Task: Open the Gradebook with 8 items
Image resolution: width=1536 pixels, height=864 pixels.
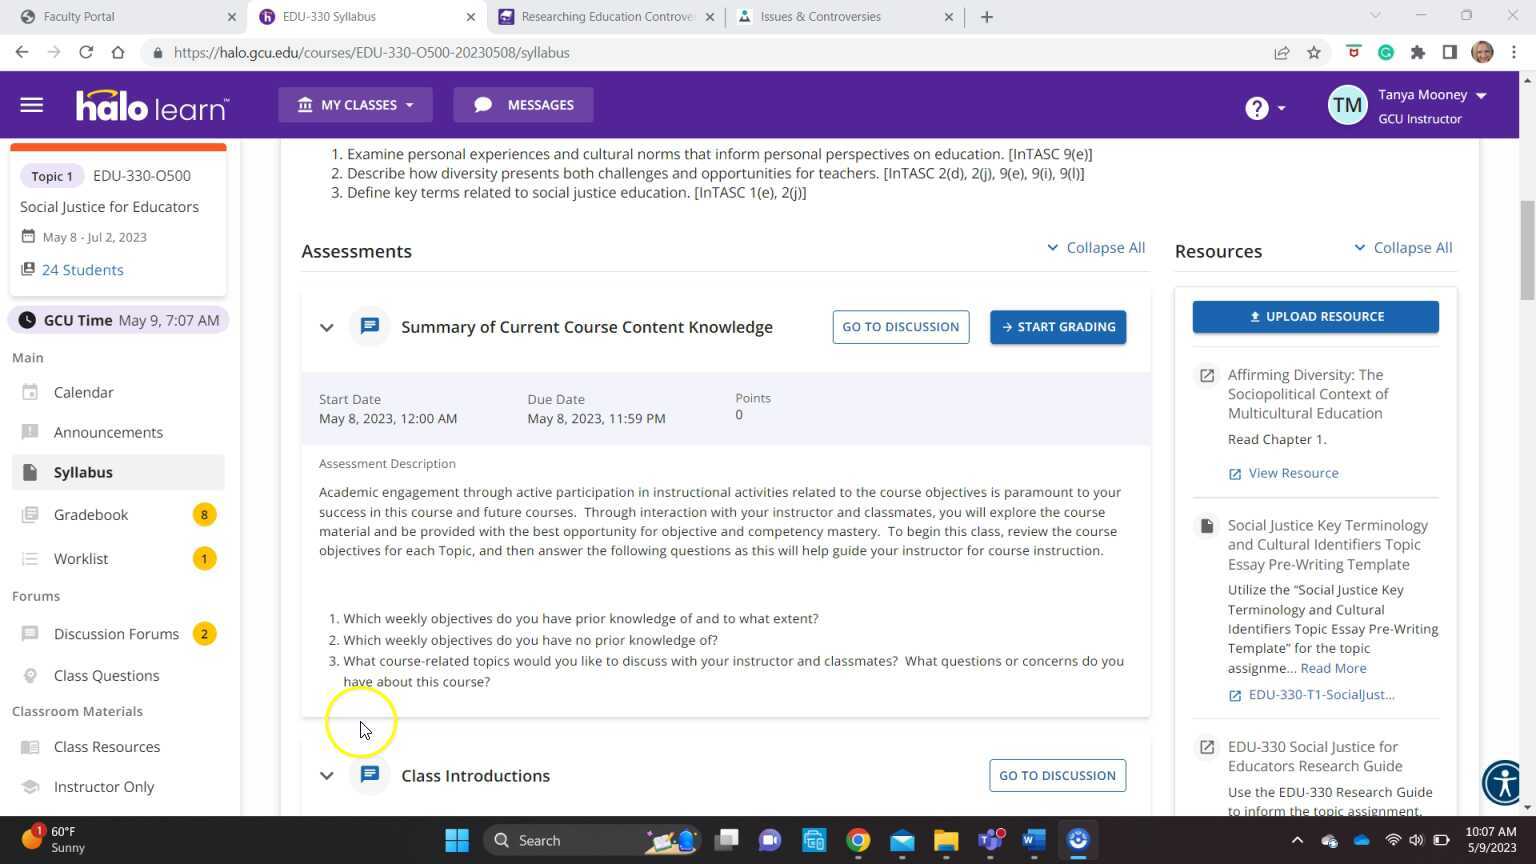Action: click(90, 514)
